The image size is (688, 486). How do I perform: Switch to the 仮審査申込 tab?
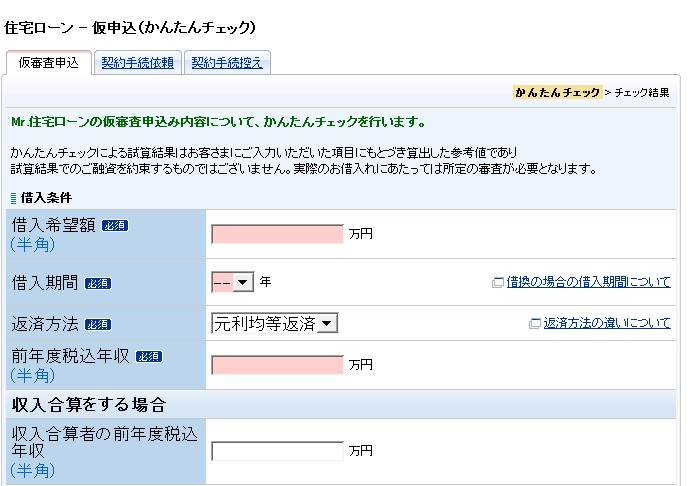[x=49, y=63]
